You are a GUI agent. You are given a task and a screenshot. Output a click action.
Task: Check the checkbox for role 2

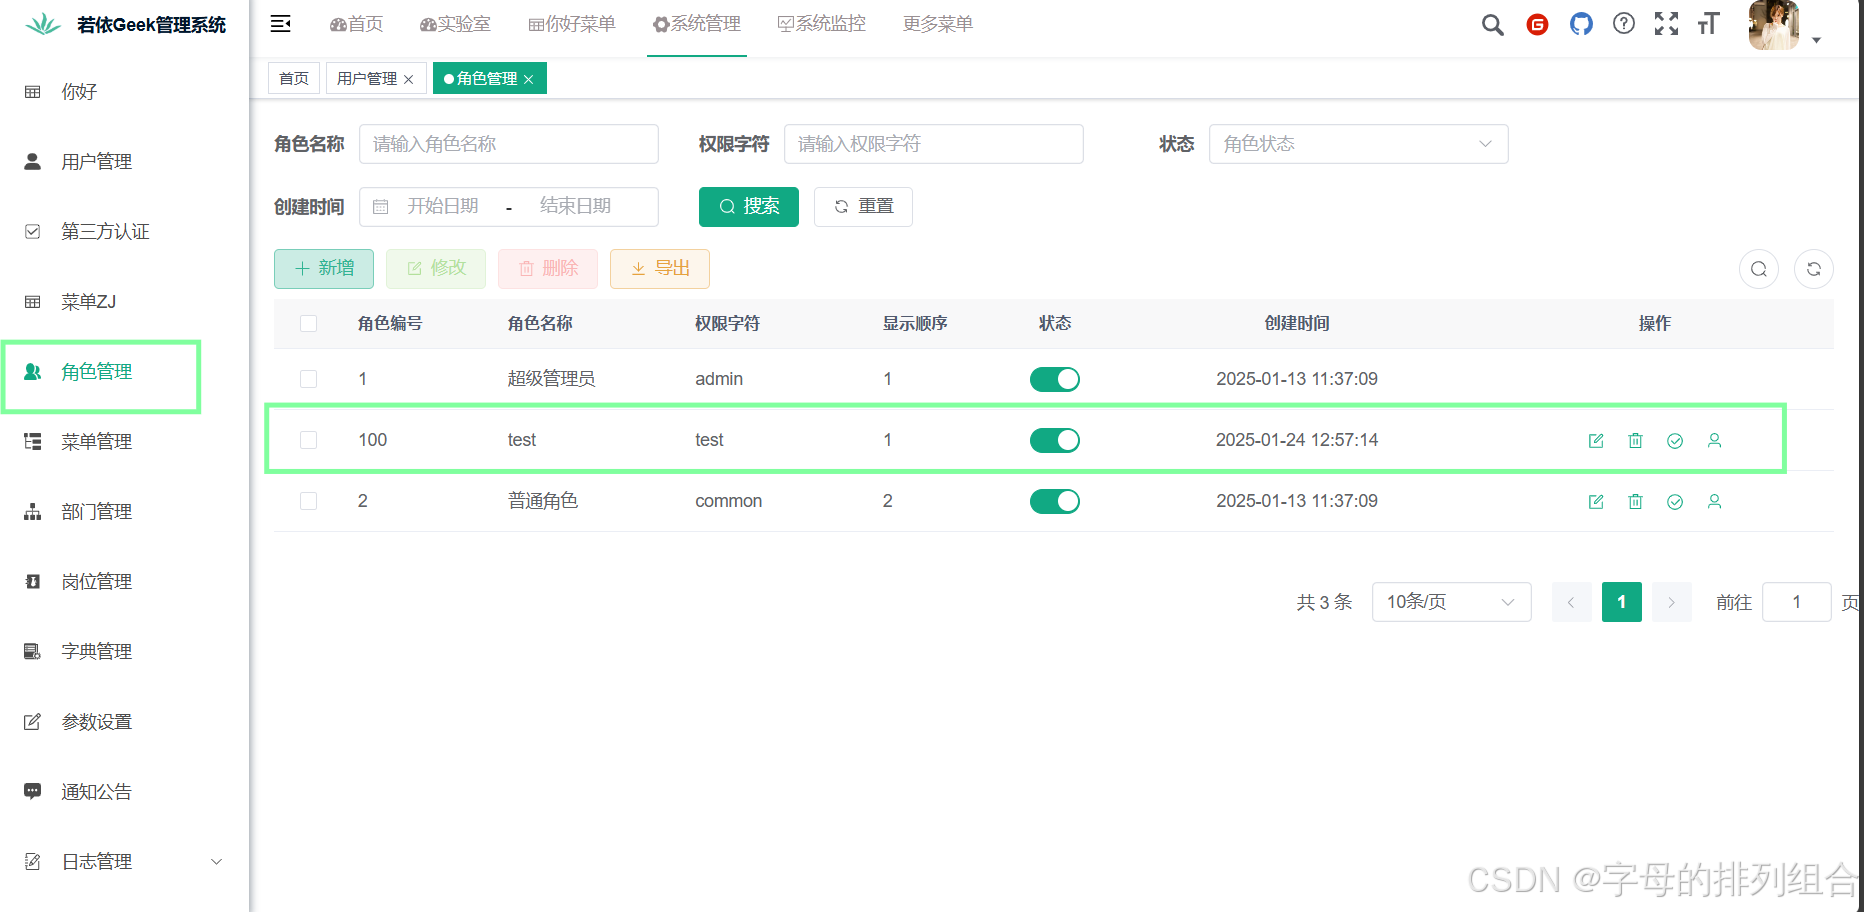point(308,501)
